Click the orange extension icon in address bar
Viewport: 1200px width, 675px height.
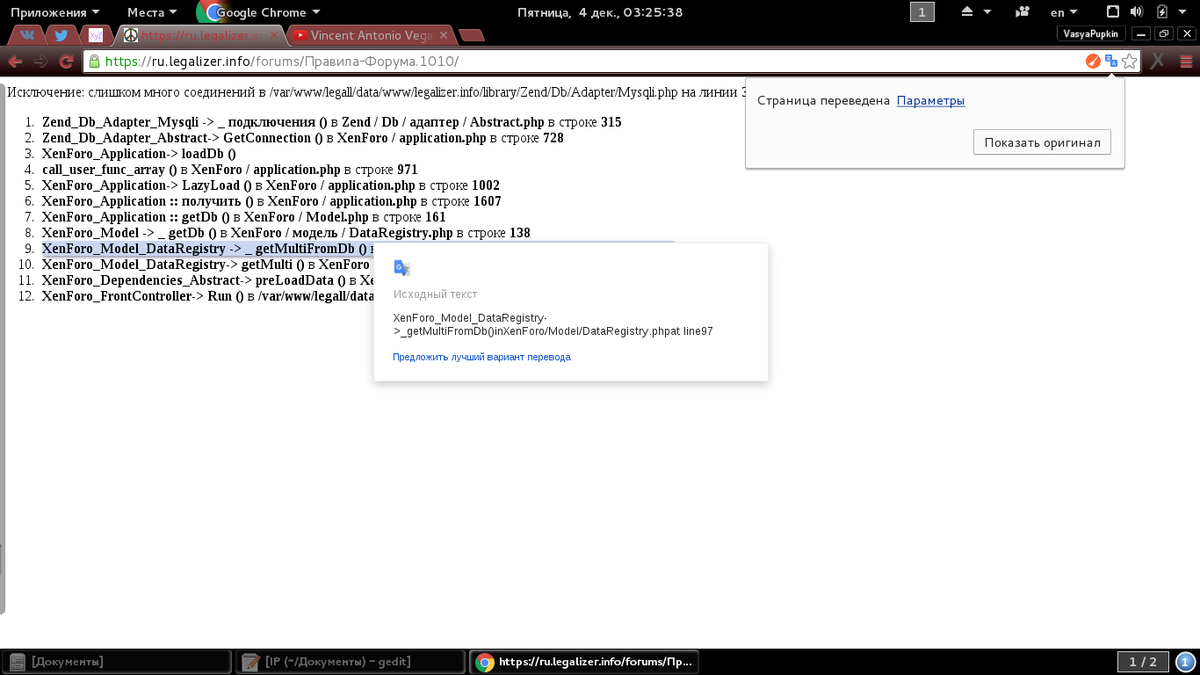[1093, 61]
